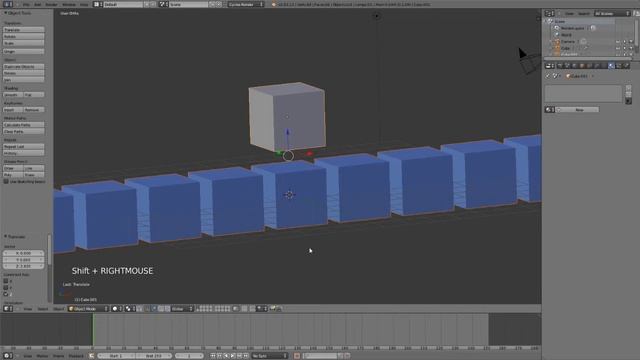Click Duplicate Objects button
The image size is (640, 360).
click(x=24, y=67)
